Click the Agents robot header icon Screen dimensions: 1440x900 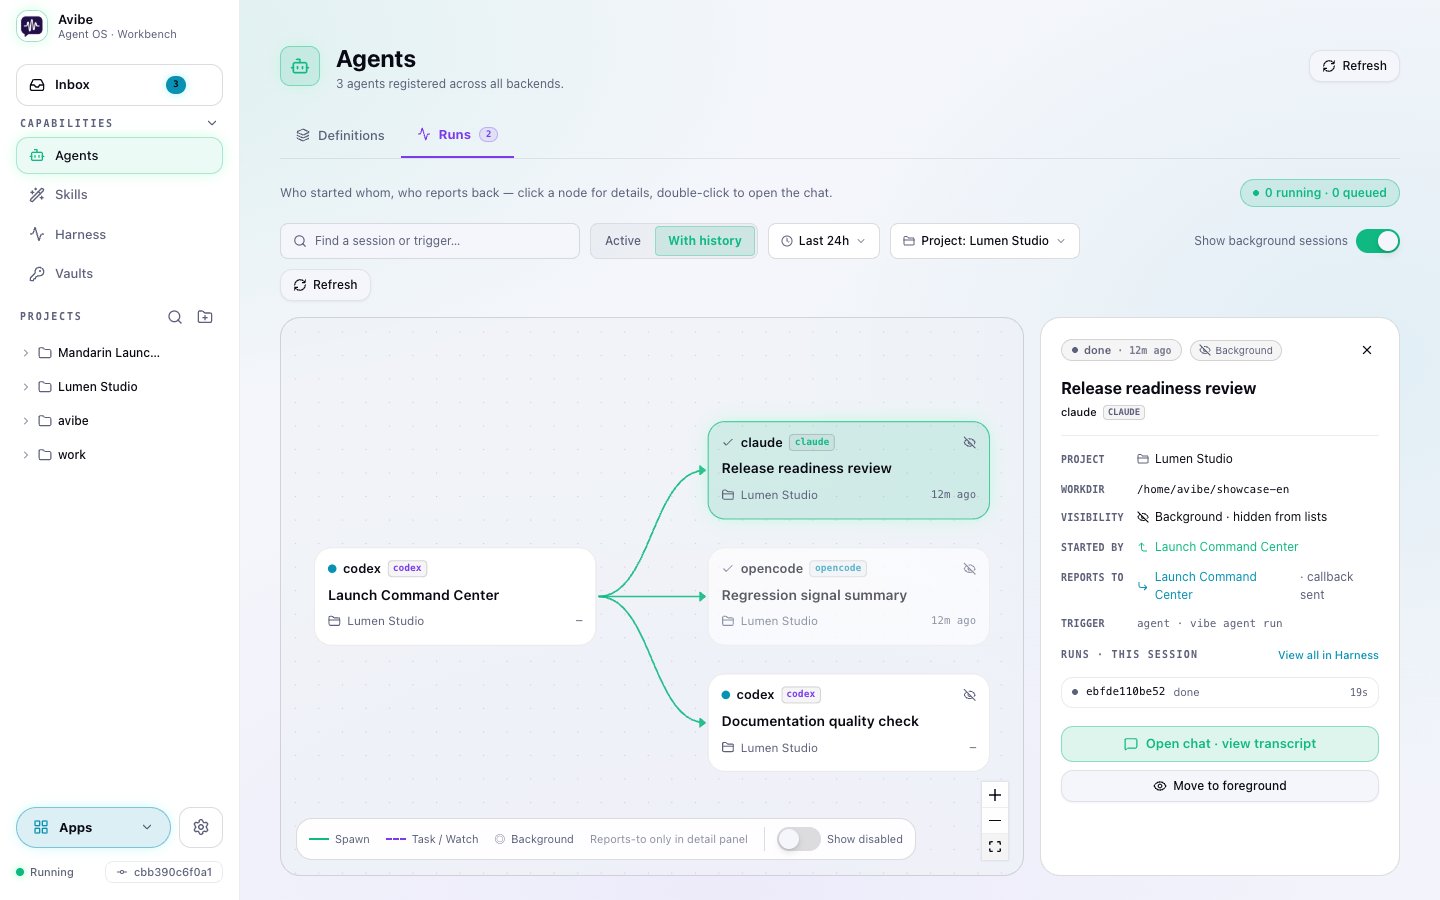(x=300, y=66)
